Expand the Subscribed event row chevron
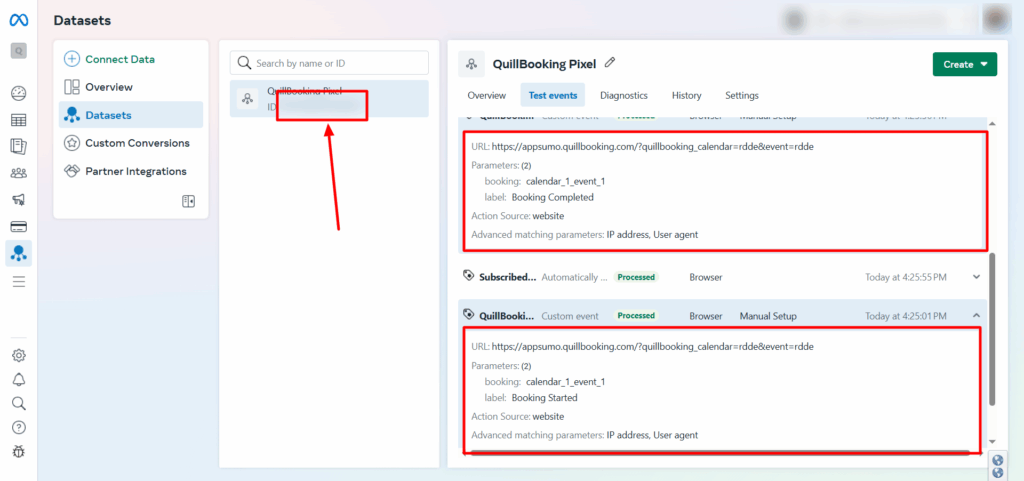 click(976, 277)
